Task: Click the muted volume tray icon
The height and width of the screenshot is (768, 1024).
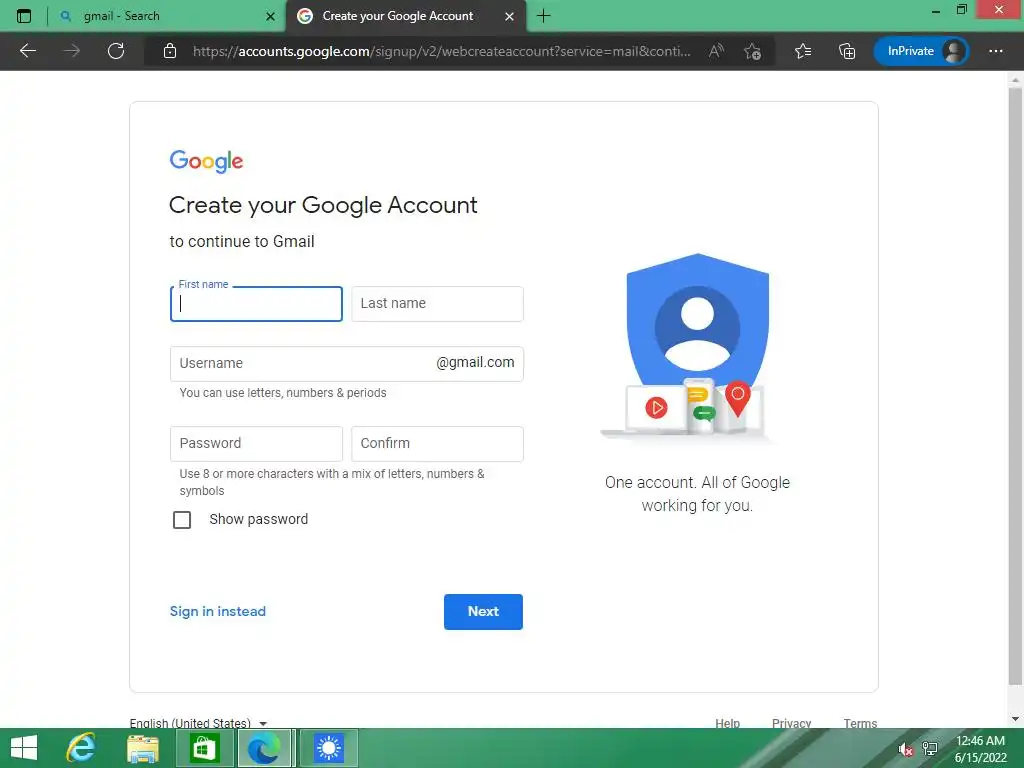Action: (x=905, y=749)
